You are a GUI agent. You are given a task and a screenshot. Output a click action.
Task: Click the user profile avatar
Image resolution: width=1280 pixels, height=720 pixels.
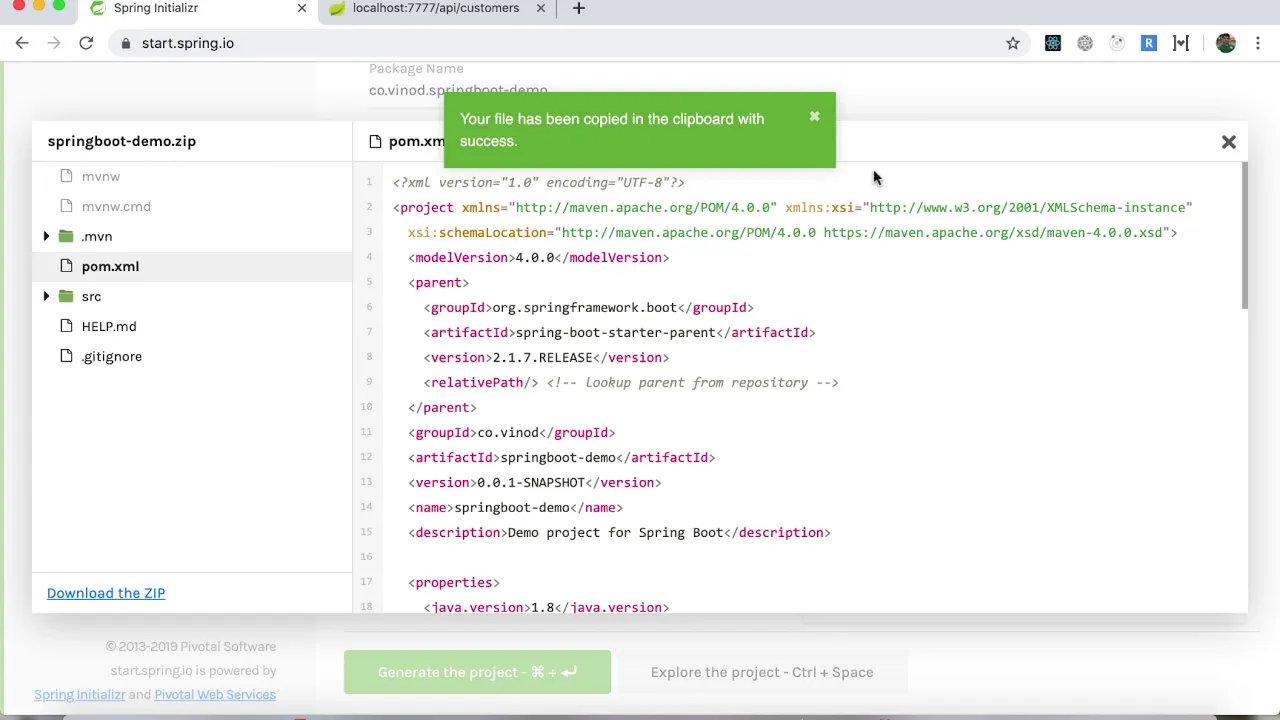click(x=1226, y=43)
